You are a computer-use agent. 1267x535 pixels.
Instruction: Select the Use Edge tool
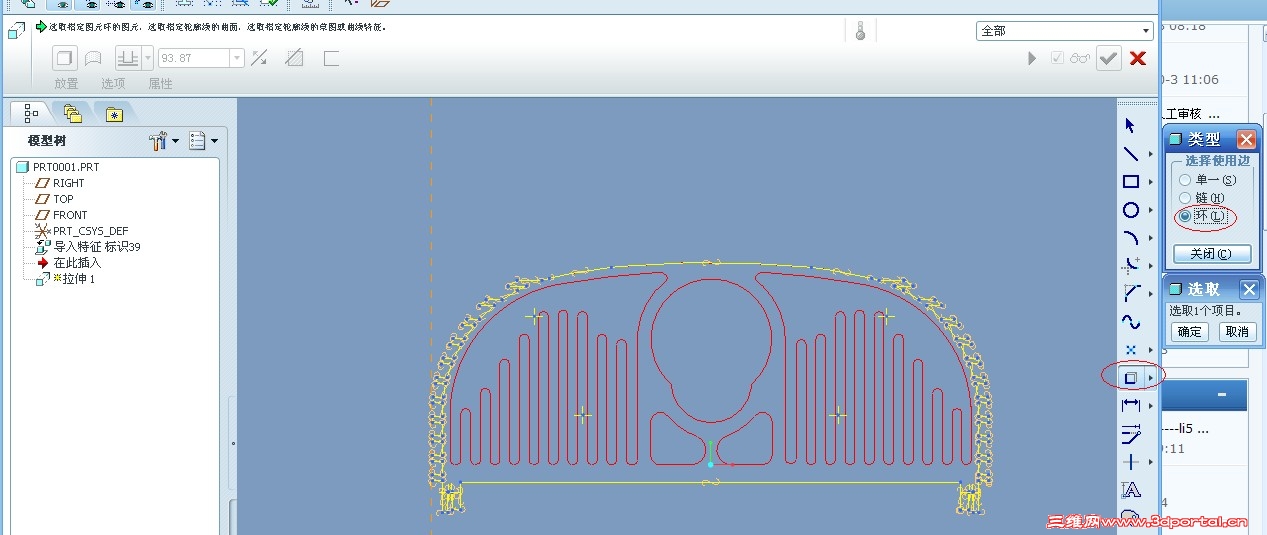tap(1131, 378)
